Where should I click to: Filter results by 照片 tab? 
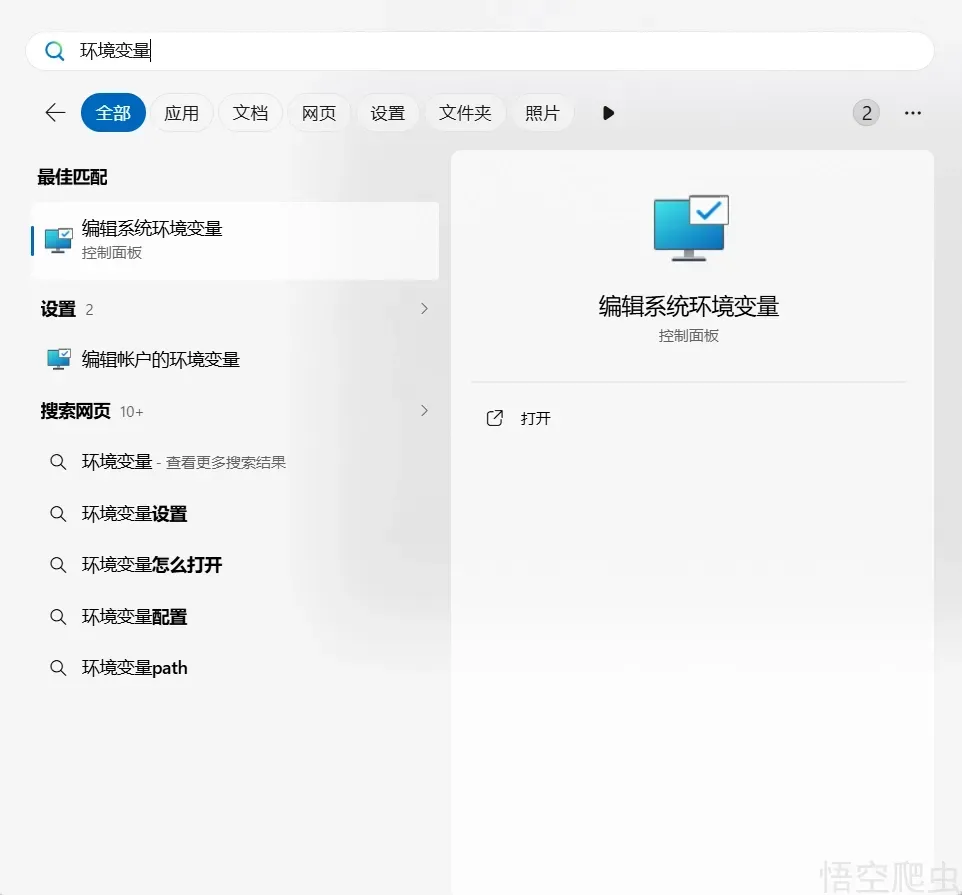[x=542, y=113]
